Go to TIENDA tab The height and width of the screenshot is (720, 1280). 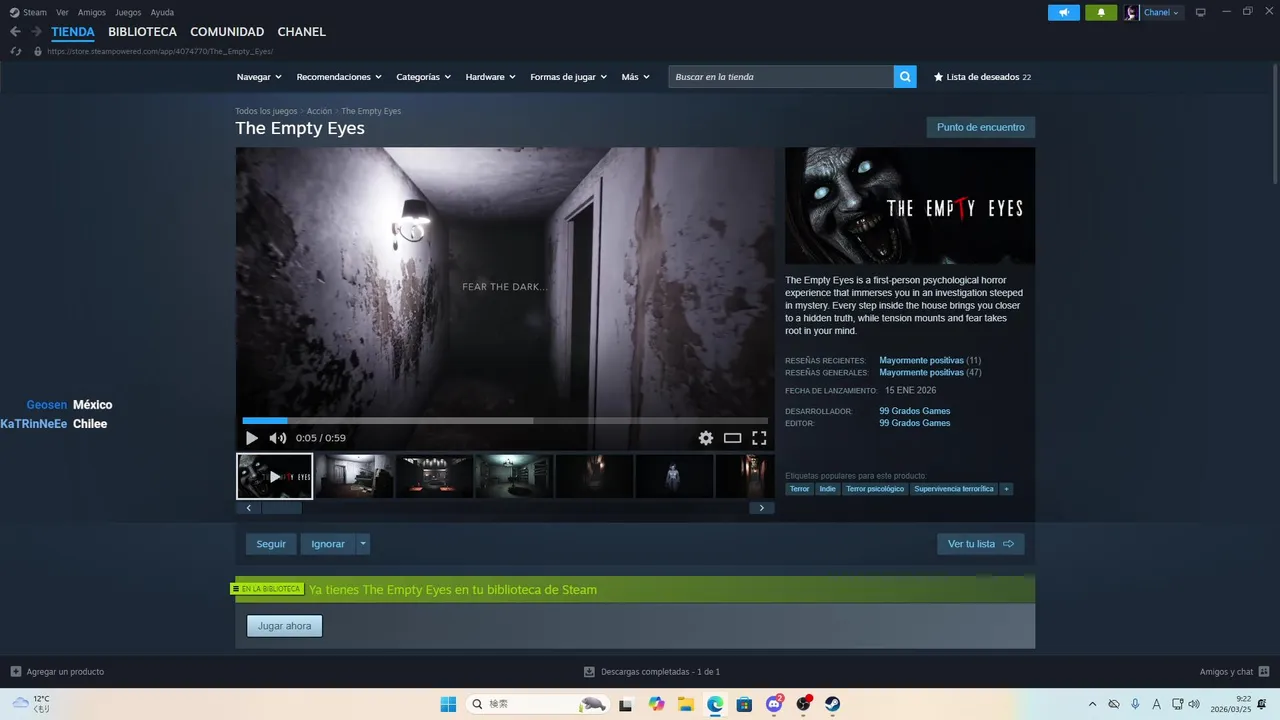(73, 32)
